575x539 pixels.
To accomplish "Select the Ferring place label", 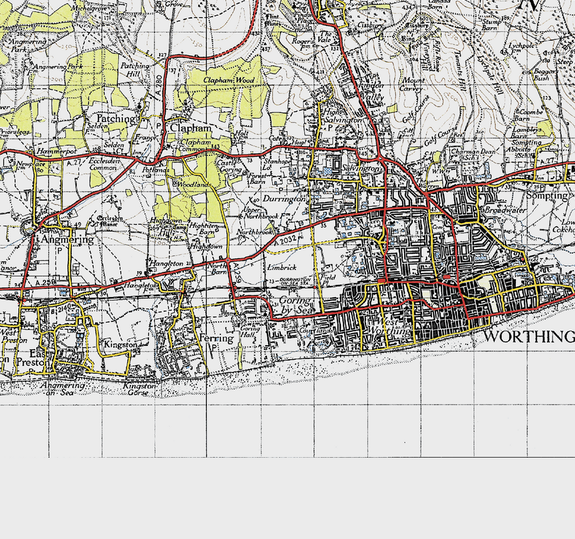I will click(x=216, y=338).
